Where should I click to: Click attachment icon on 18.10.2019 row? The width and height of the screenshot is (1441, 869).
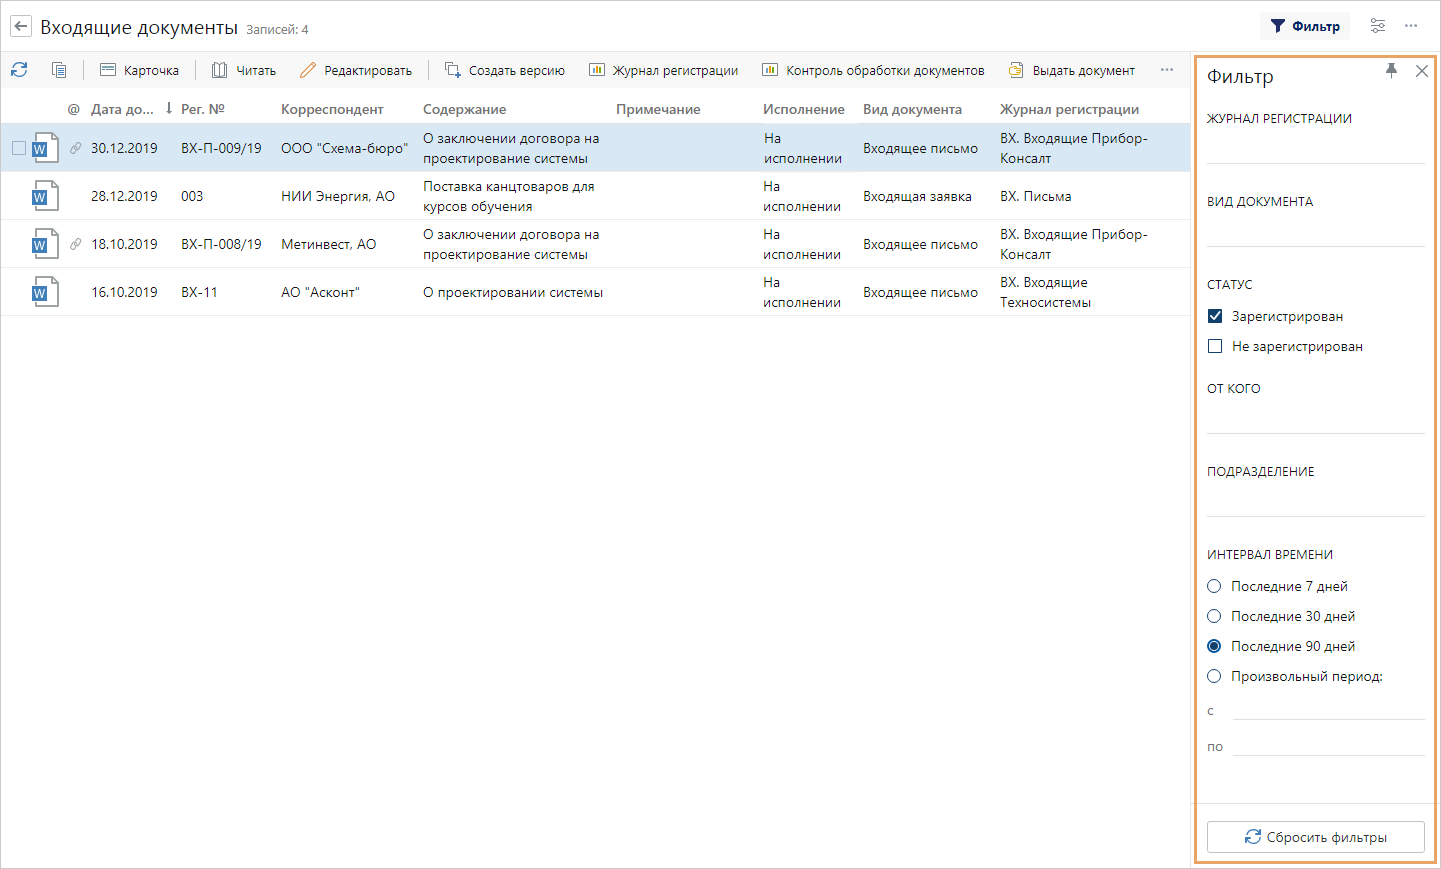(75, 244)
